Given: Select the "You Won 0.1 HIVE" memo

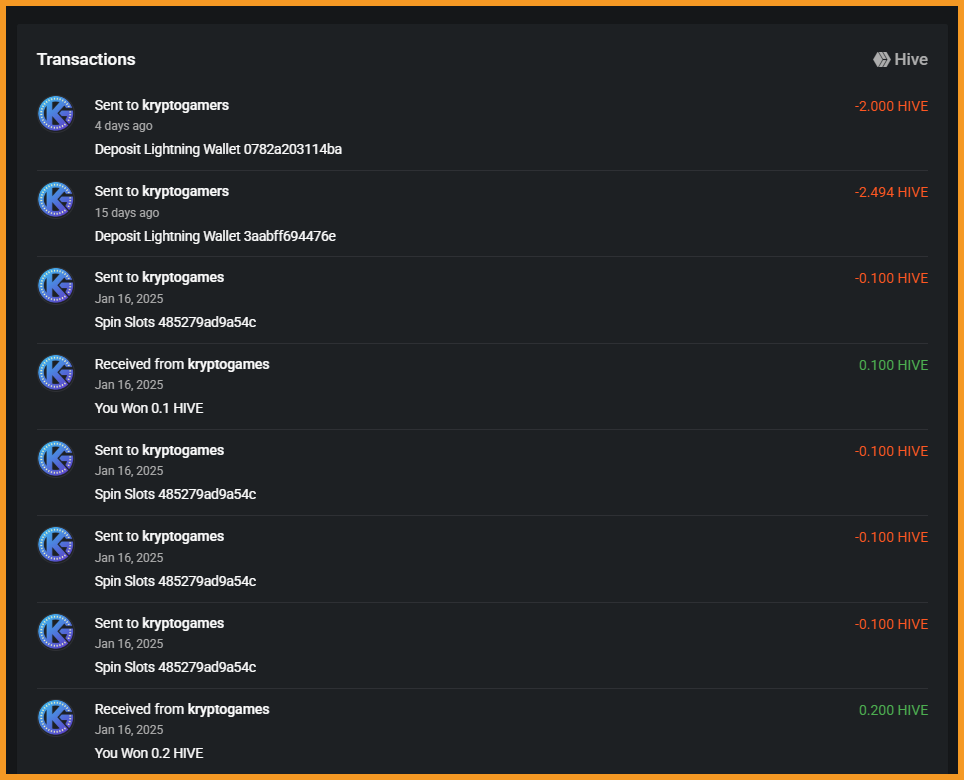Looking at the screenshot, I should pos(149,408).
